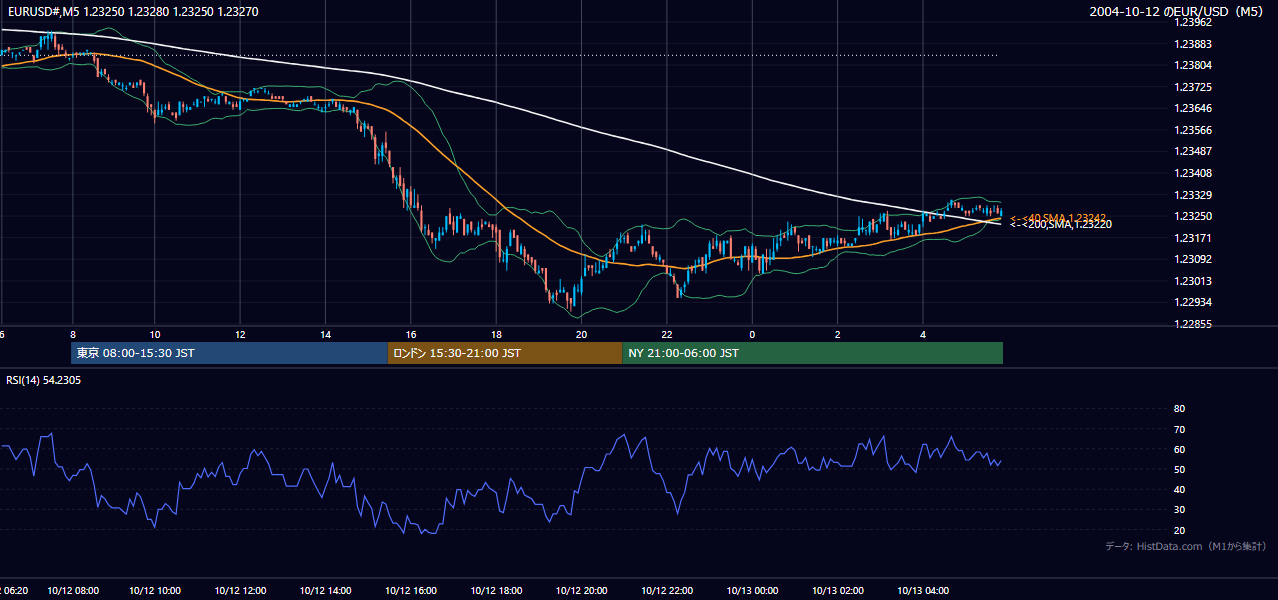1278x600 pixels.
Task: Click hour 22 on the chart time axis
Action: tap(667, 334)
